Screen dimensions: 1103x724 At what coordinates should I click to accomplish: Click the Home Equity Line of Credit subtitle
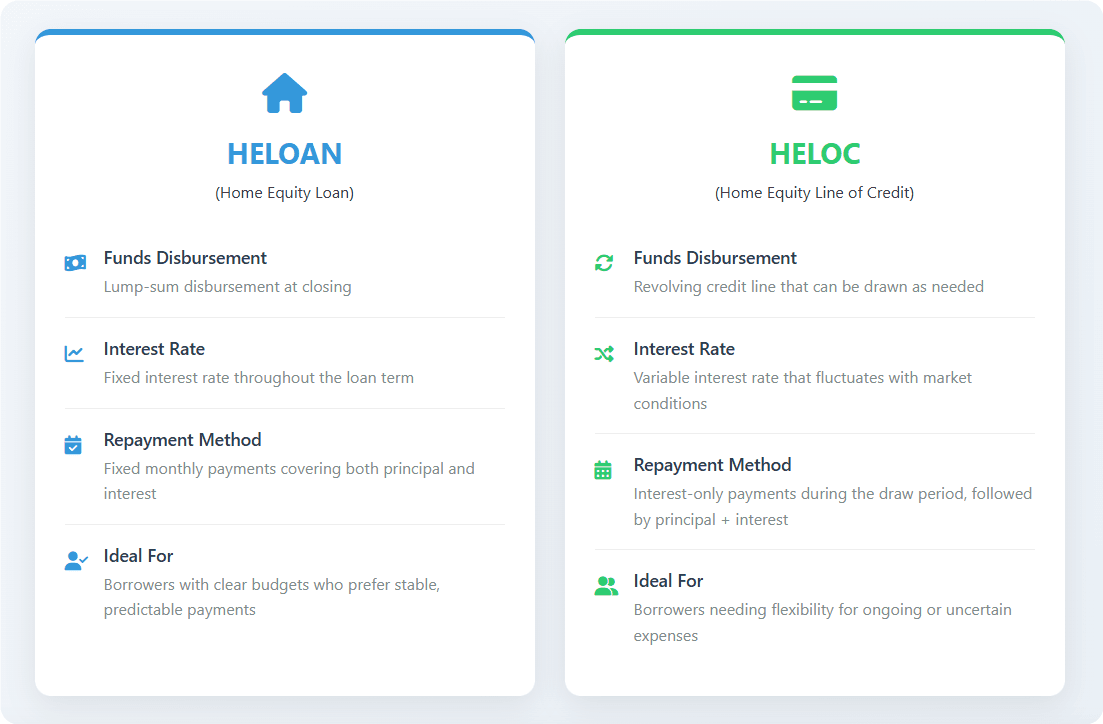(x=814, y=193)
